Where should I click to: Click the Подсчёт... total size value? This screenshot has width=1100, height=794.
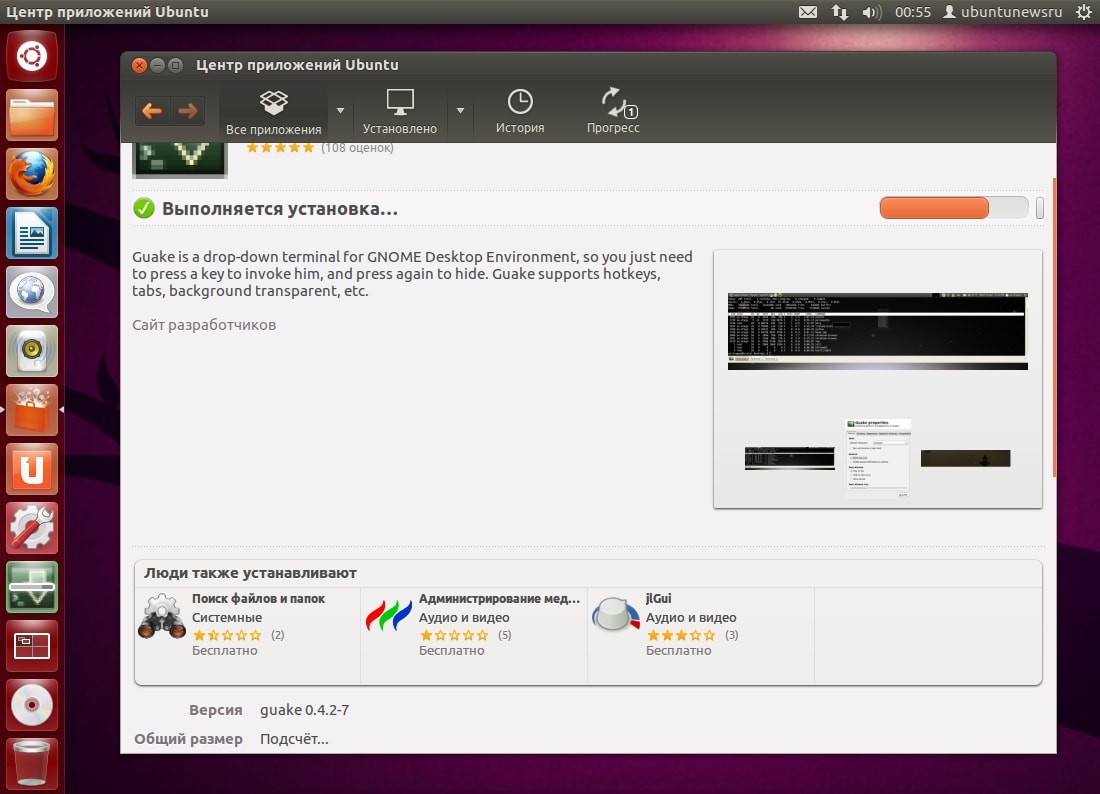click(294, 739)
